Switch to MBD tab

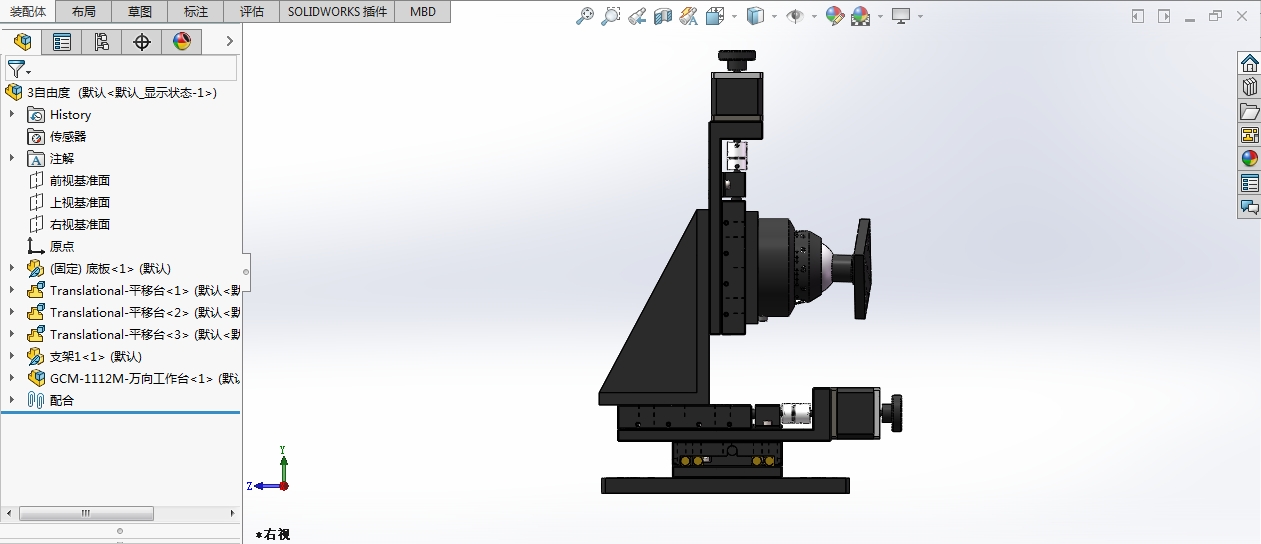click(x=423, y=12)
